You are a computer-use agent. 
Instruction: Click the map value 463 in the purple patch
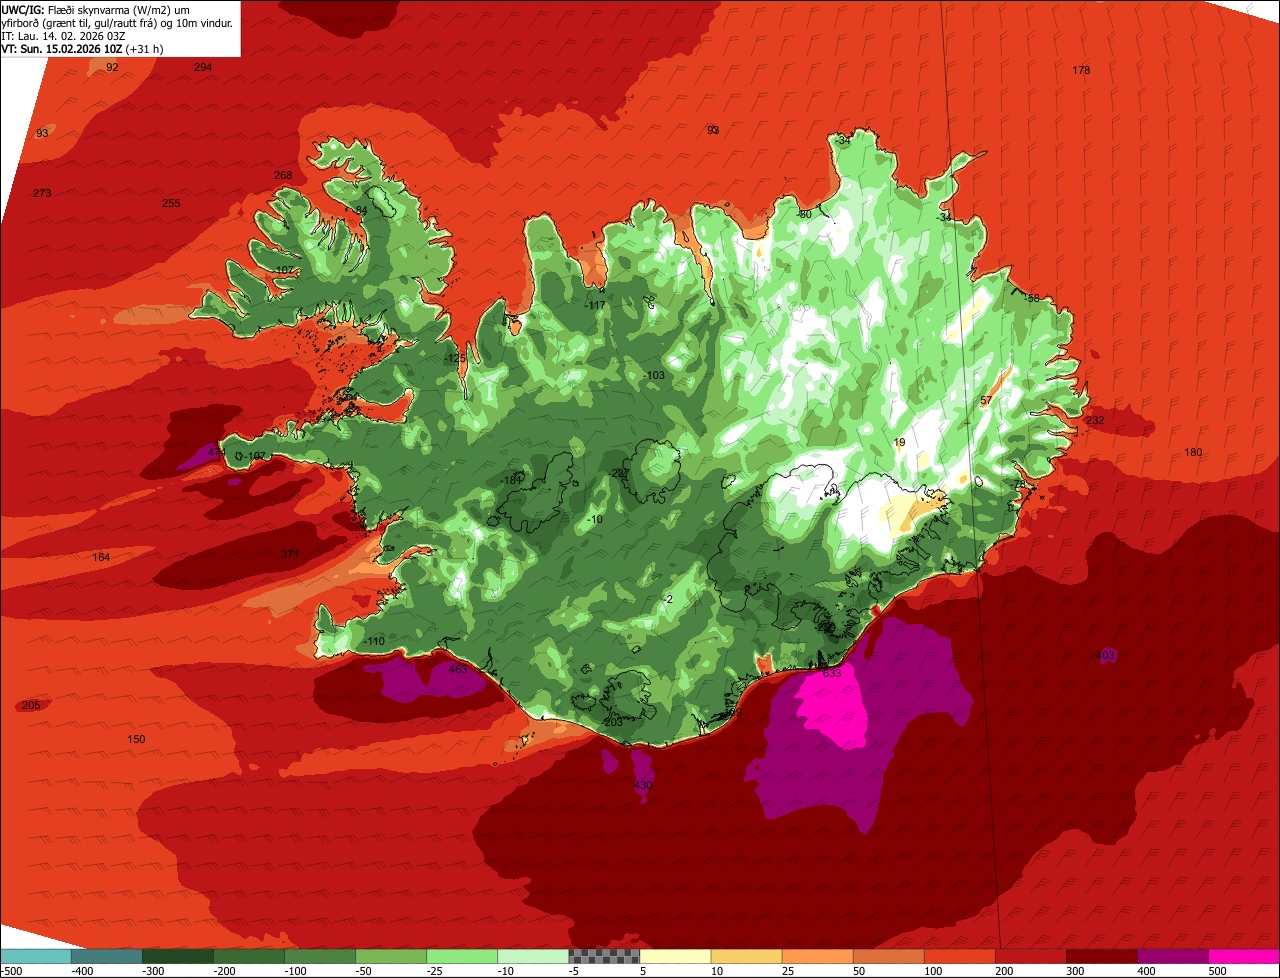click(x=458, y=670)
